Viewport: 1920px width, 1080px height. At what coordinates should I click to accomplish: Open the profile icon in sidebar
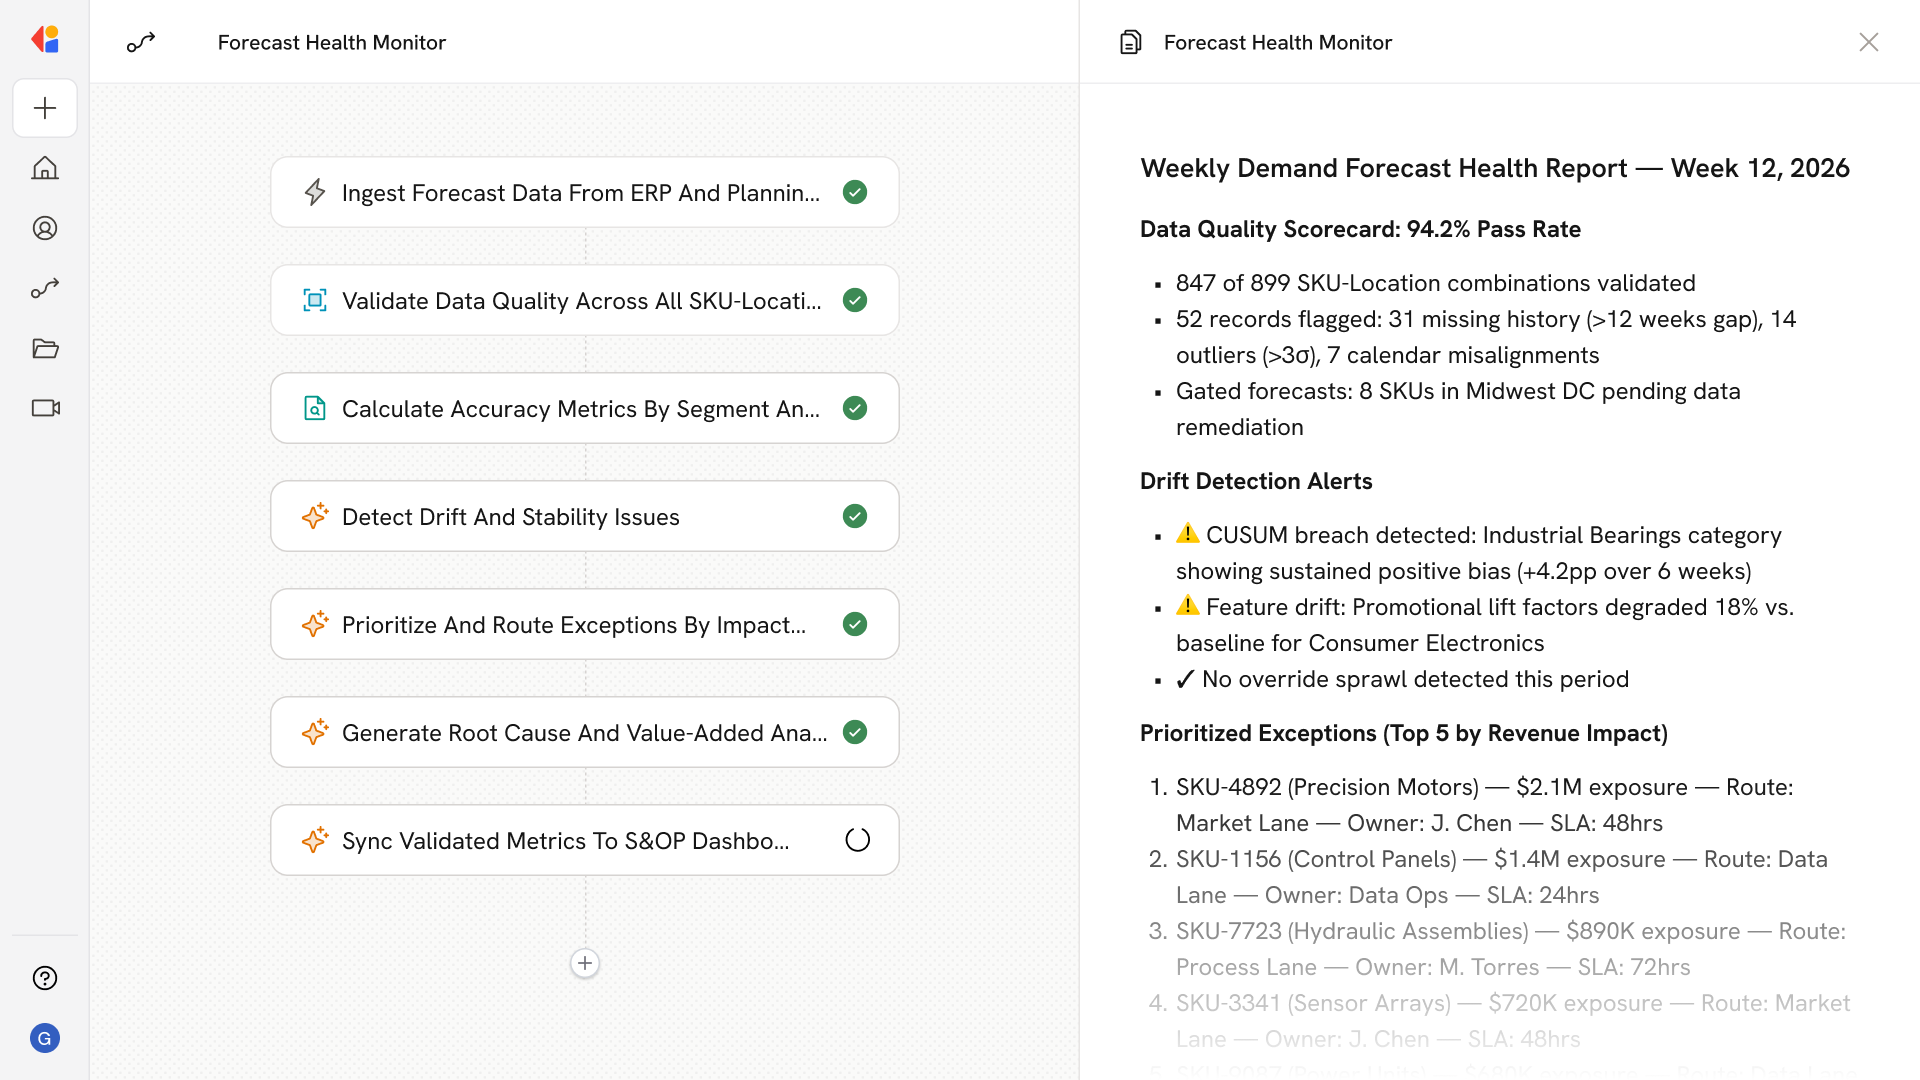(x=45, y=228)
